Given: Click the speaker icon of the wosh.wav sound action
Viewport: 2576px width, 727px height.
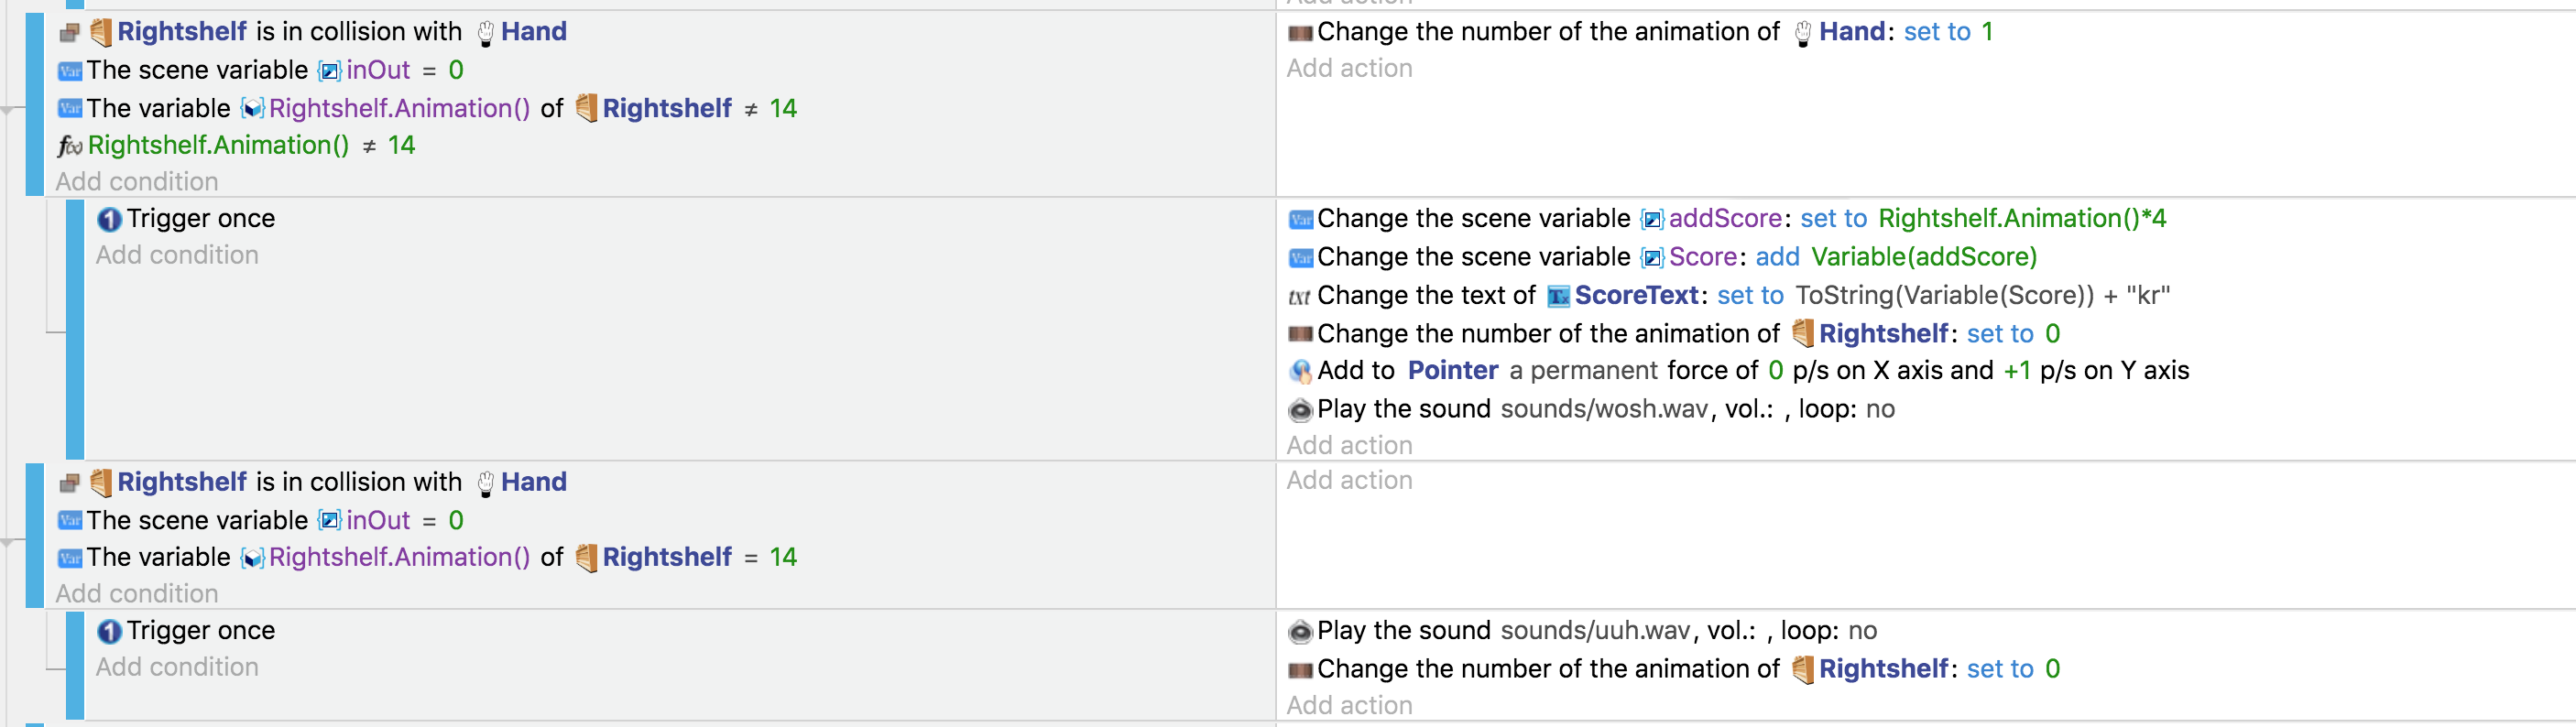Looking at the screenshot, I should click(1300, 410).
